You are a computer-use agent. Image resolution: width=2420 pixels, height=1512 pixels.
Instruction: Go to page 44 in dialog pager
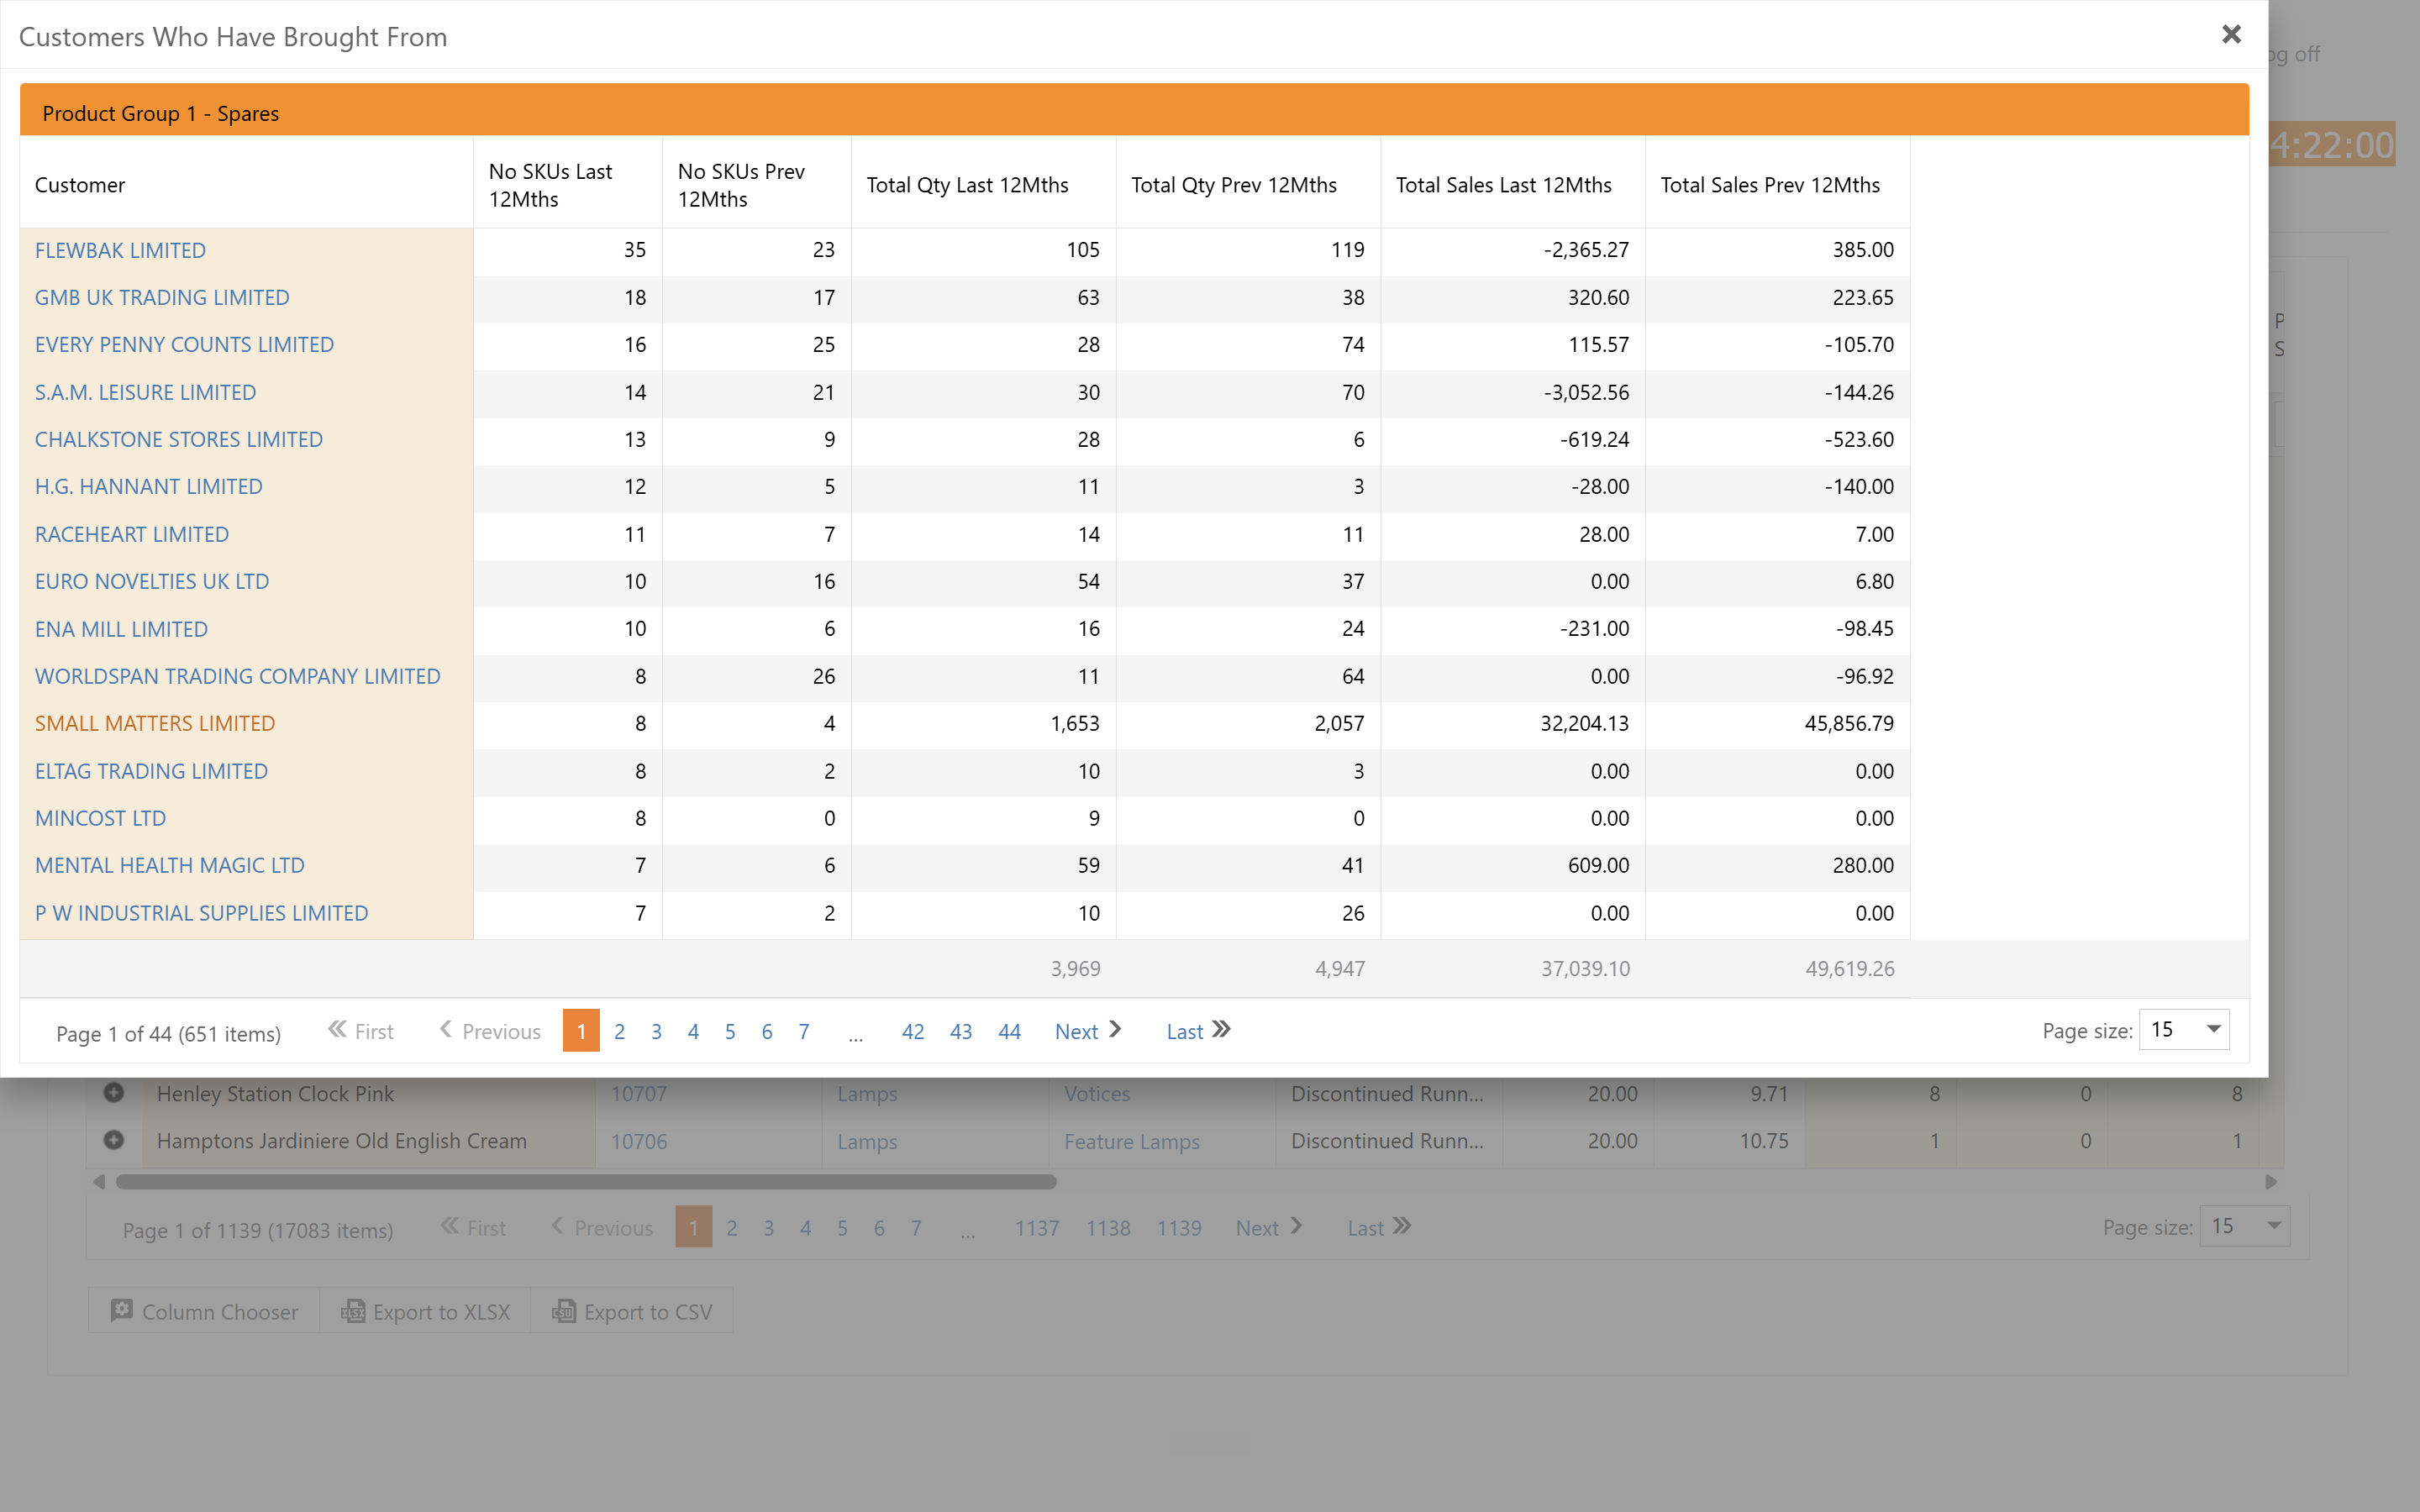coord(1009,1031)
